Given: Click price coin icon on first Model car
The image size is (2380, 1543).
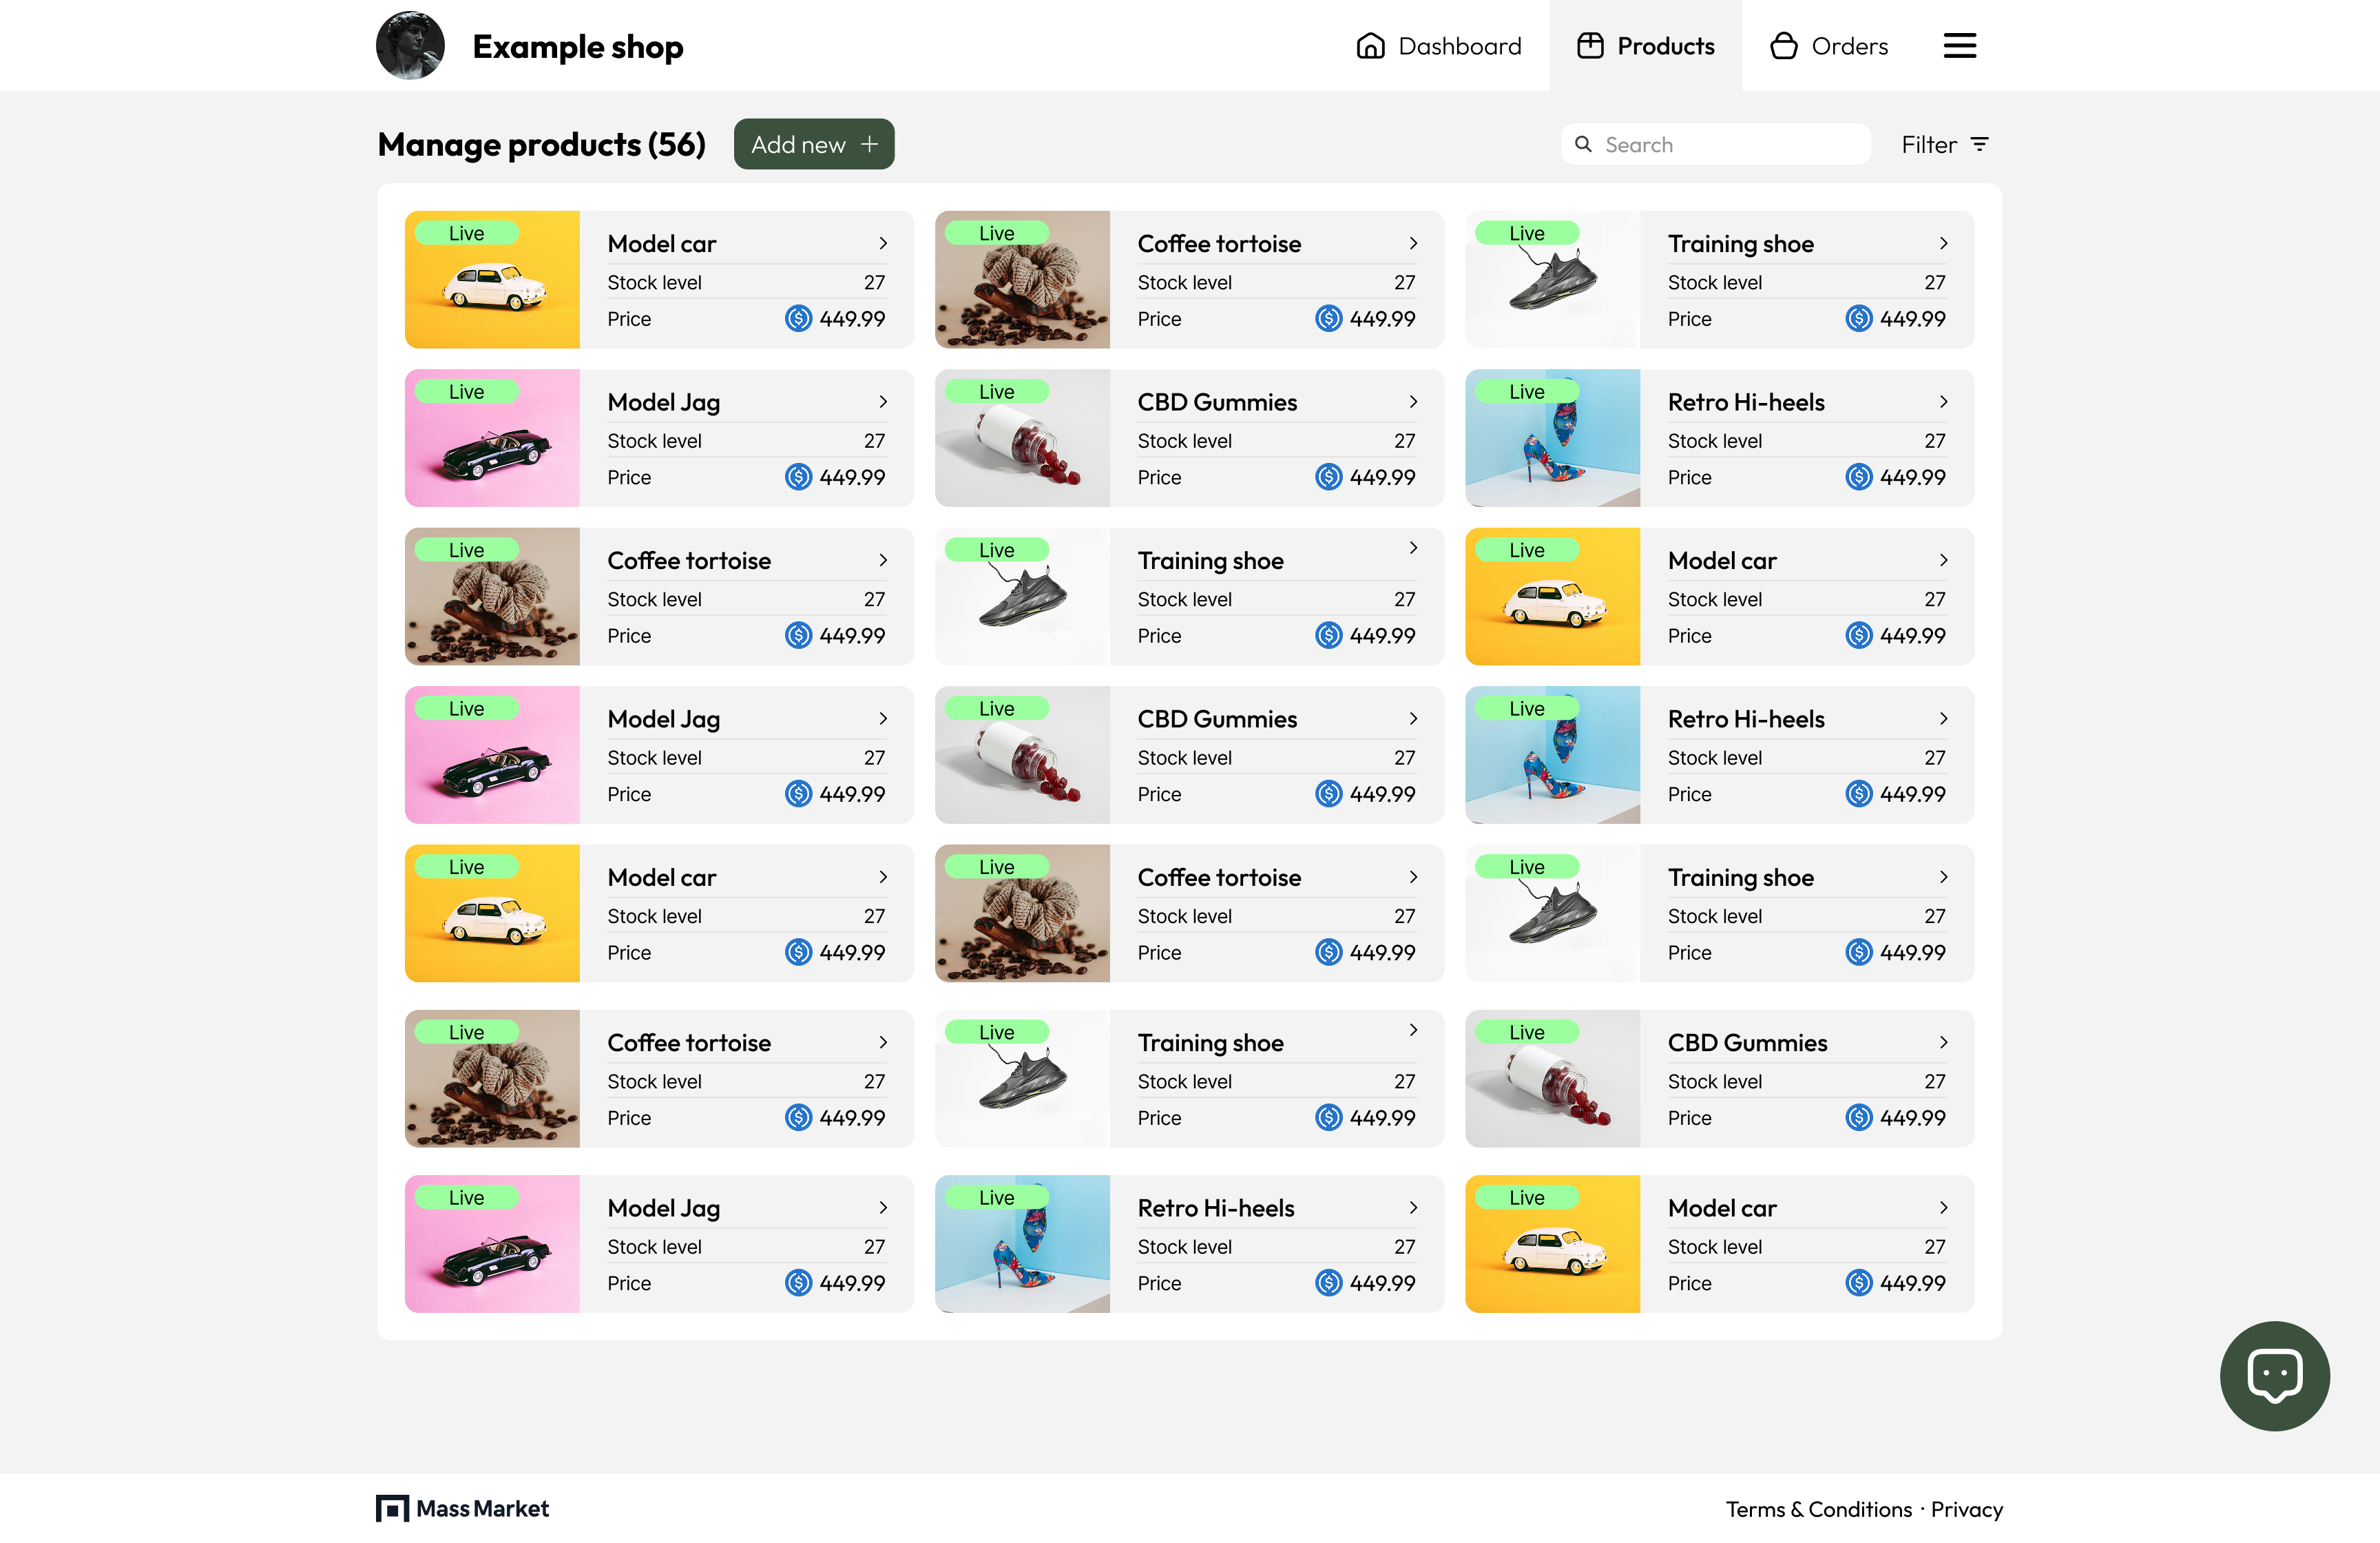Looking at the screenshot, I should pyautogui.click(x=798, y=318).
